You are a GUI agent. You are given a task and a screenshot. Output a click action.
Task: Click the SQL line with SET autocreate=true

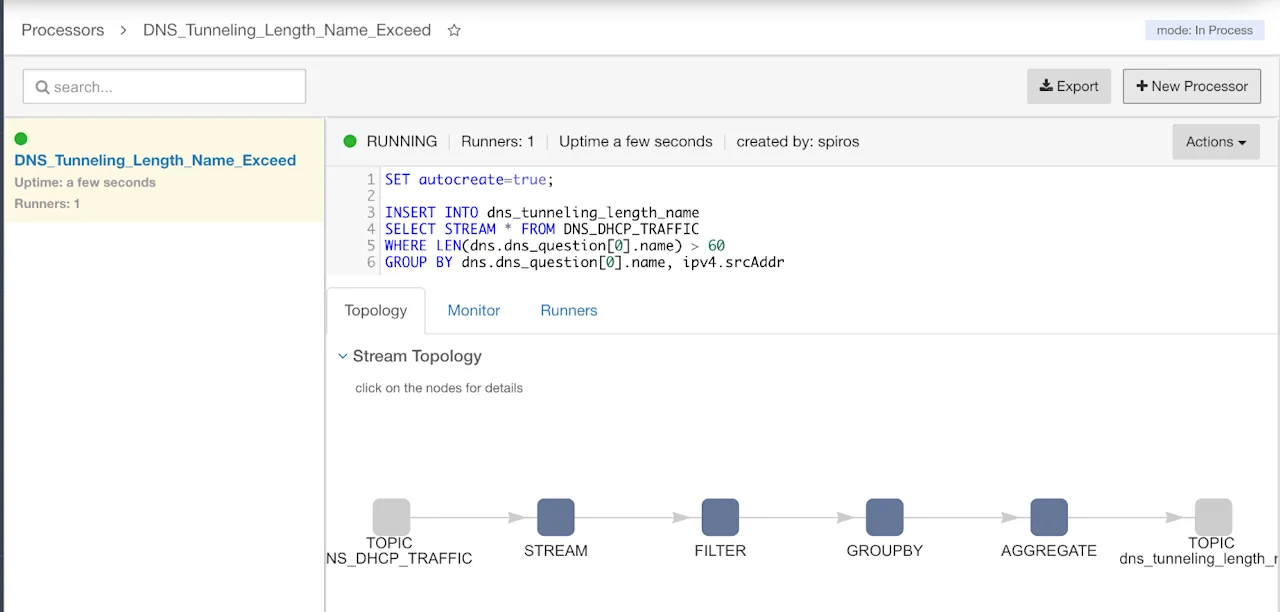pos(469,180)
